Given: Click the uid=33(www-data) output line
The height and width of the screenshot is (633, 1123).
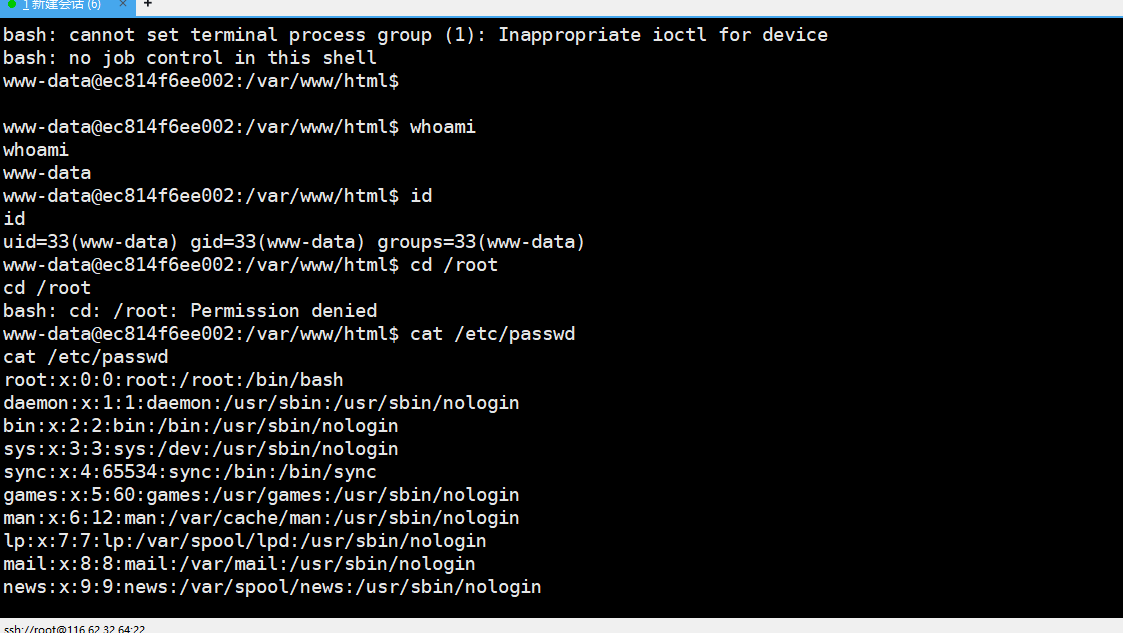Looking at the screenshot, I should click(290, 241).
